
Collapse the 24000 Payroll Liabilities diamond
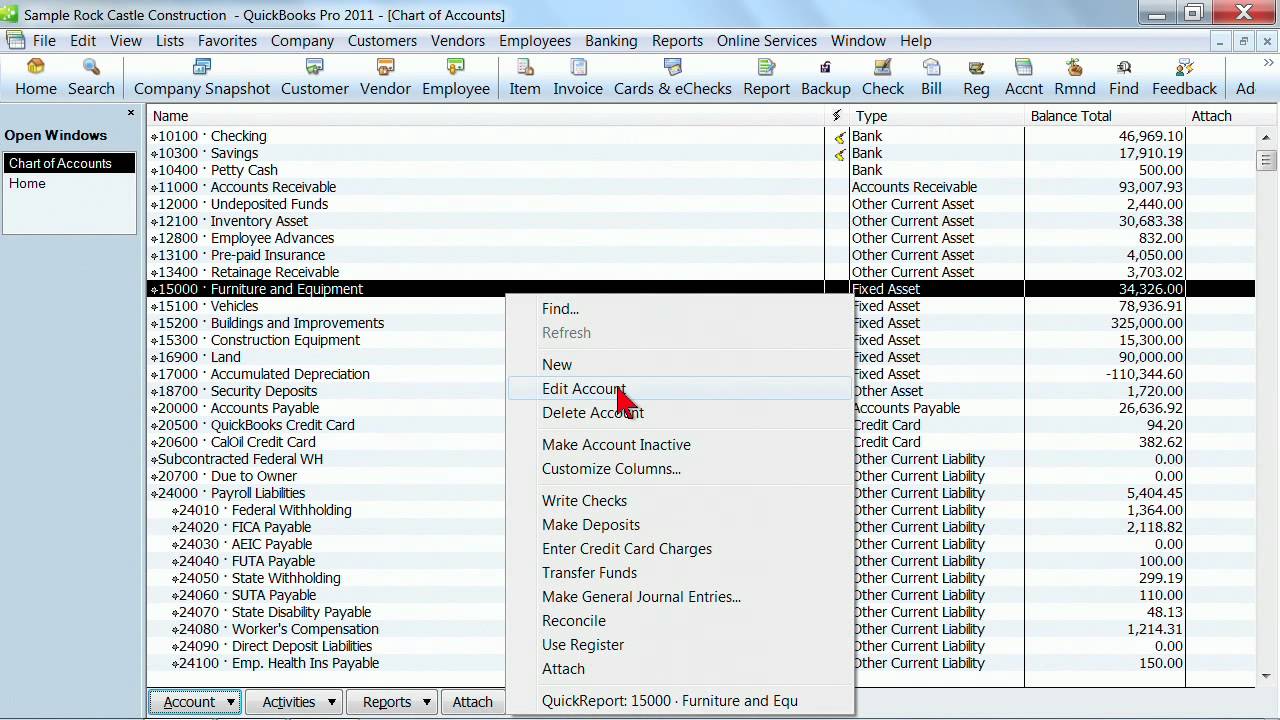coord(154,494)
